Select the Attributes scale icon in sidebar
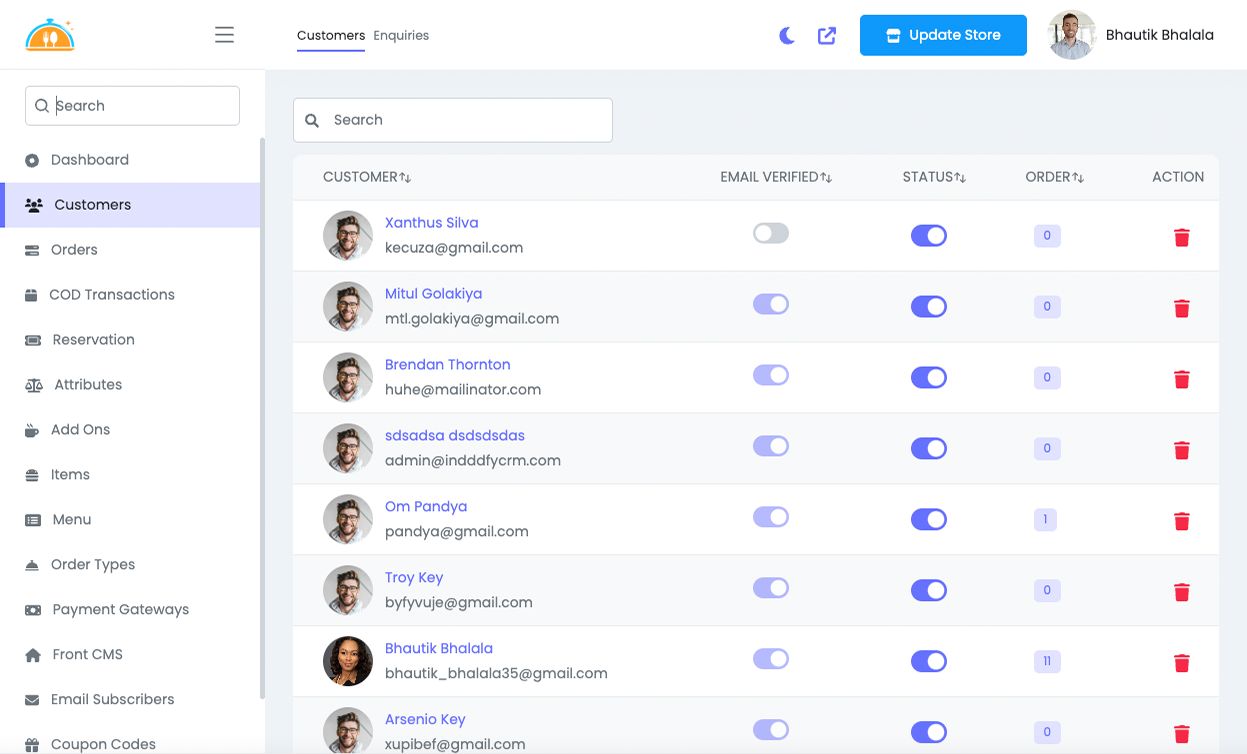Image resolution: width=1247 pixels, height=754 pixels. [x=34, y=385]
